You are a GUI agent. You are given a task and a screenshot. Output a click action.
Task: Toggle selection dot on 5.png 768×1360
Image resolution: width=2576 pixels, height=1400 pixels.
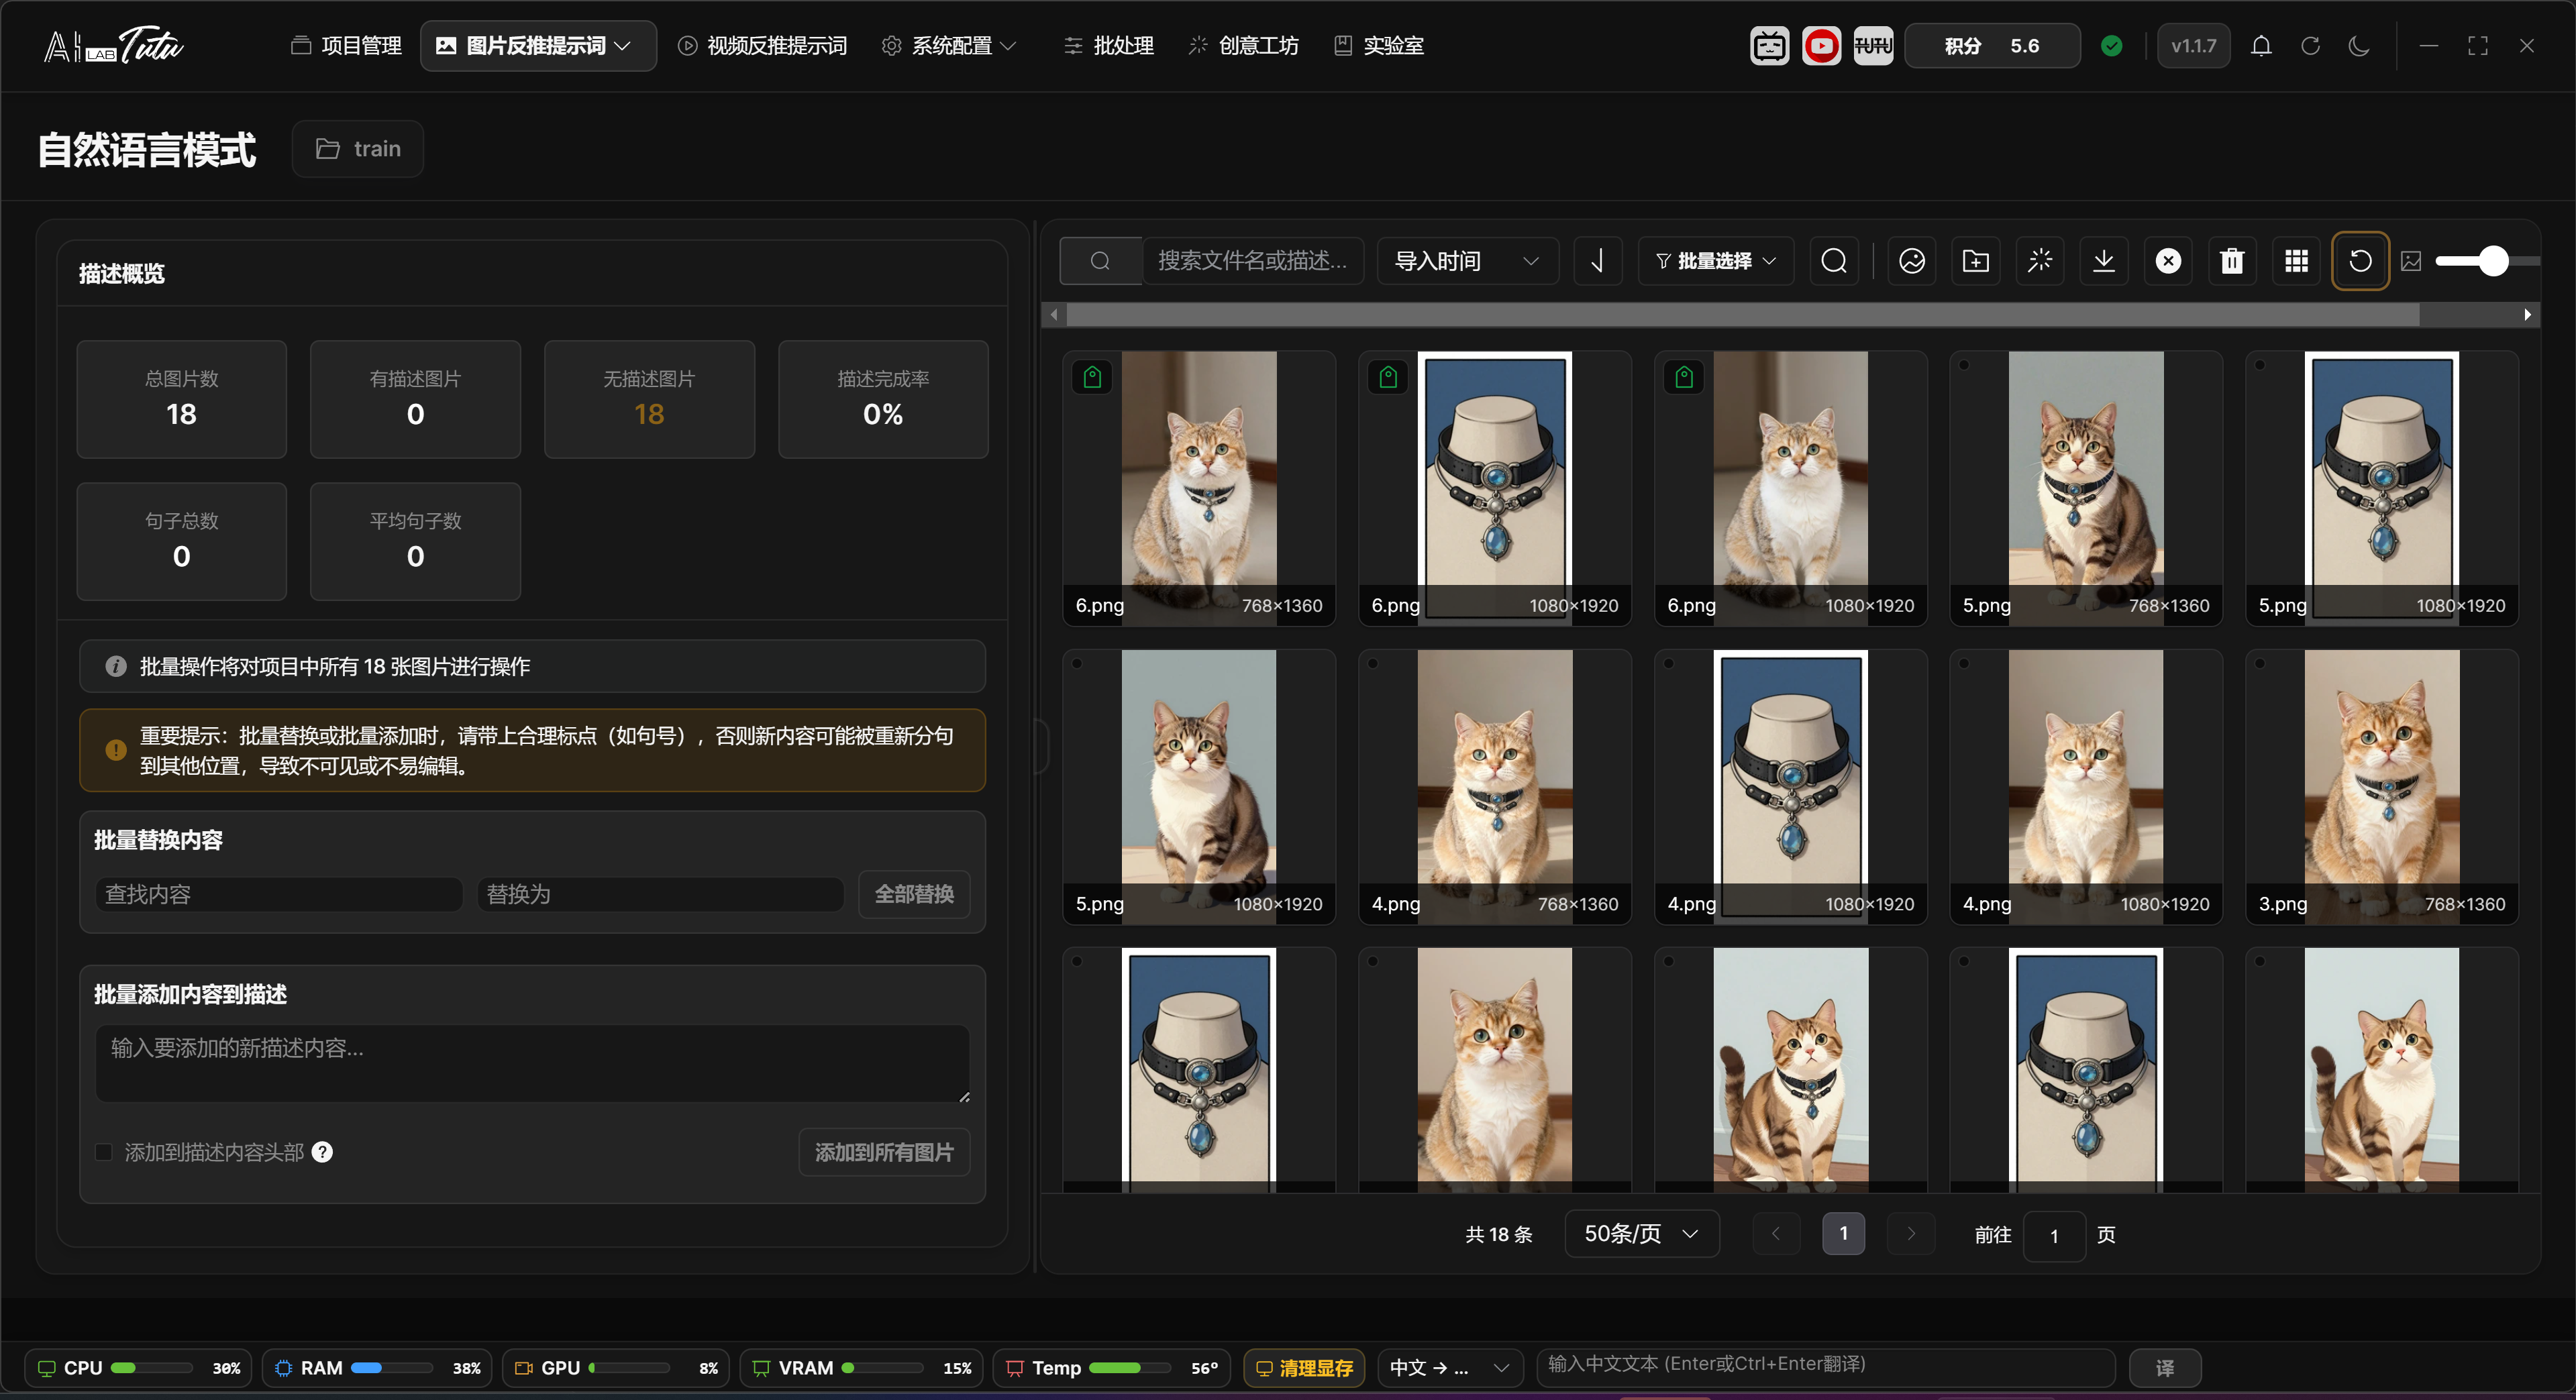pos(1964,365)
